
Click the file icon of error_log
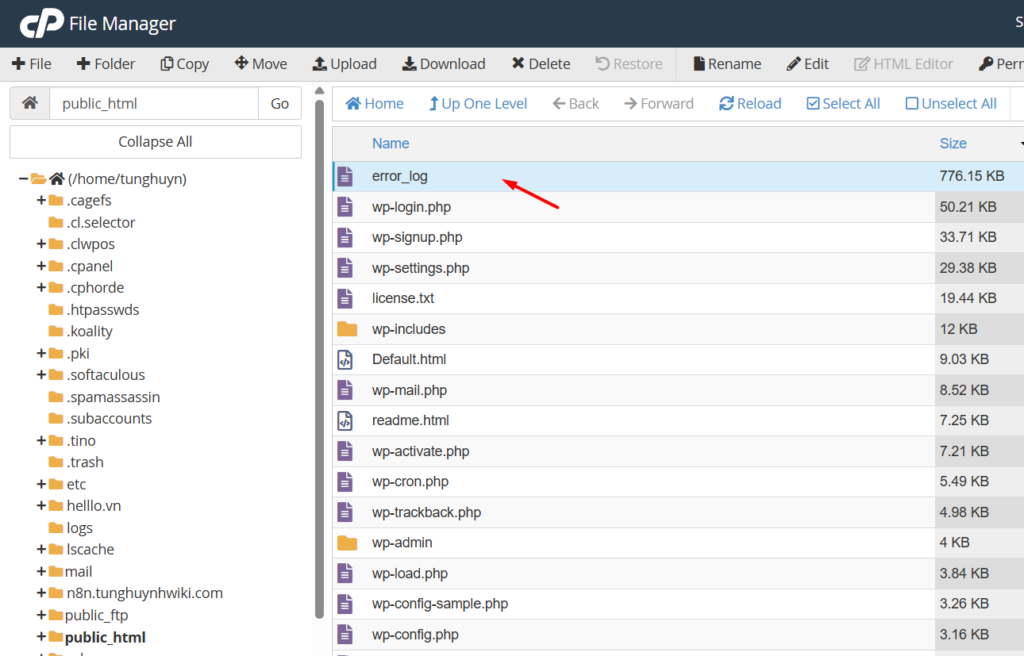pos(345,176)
